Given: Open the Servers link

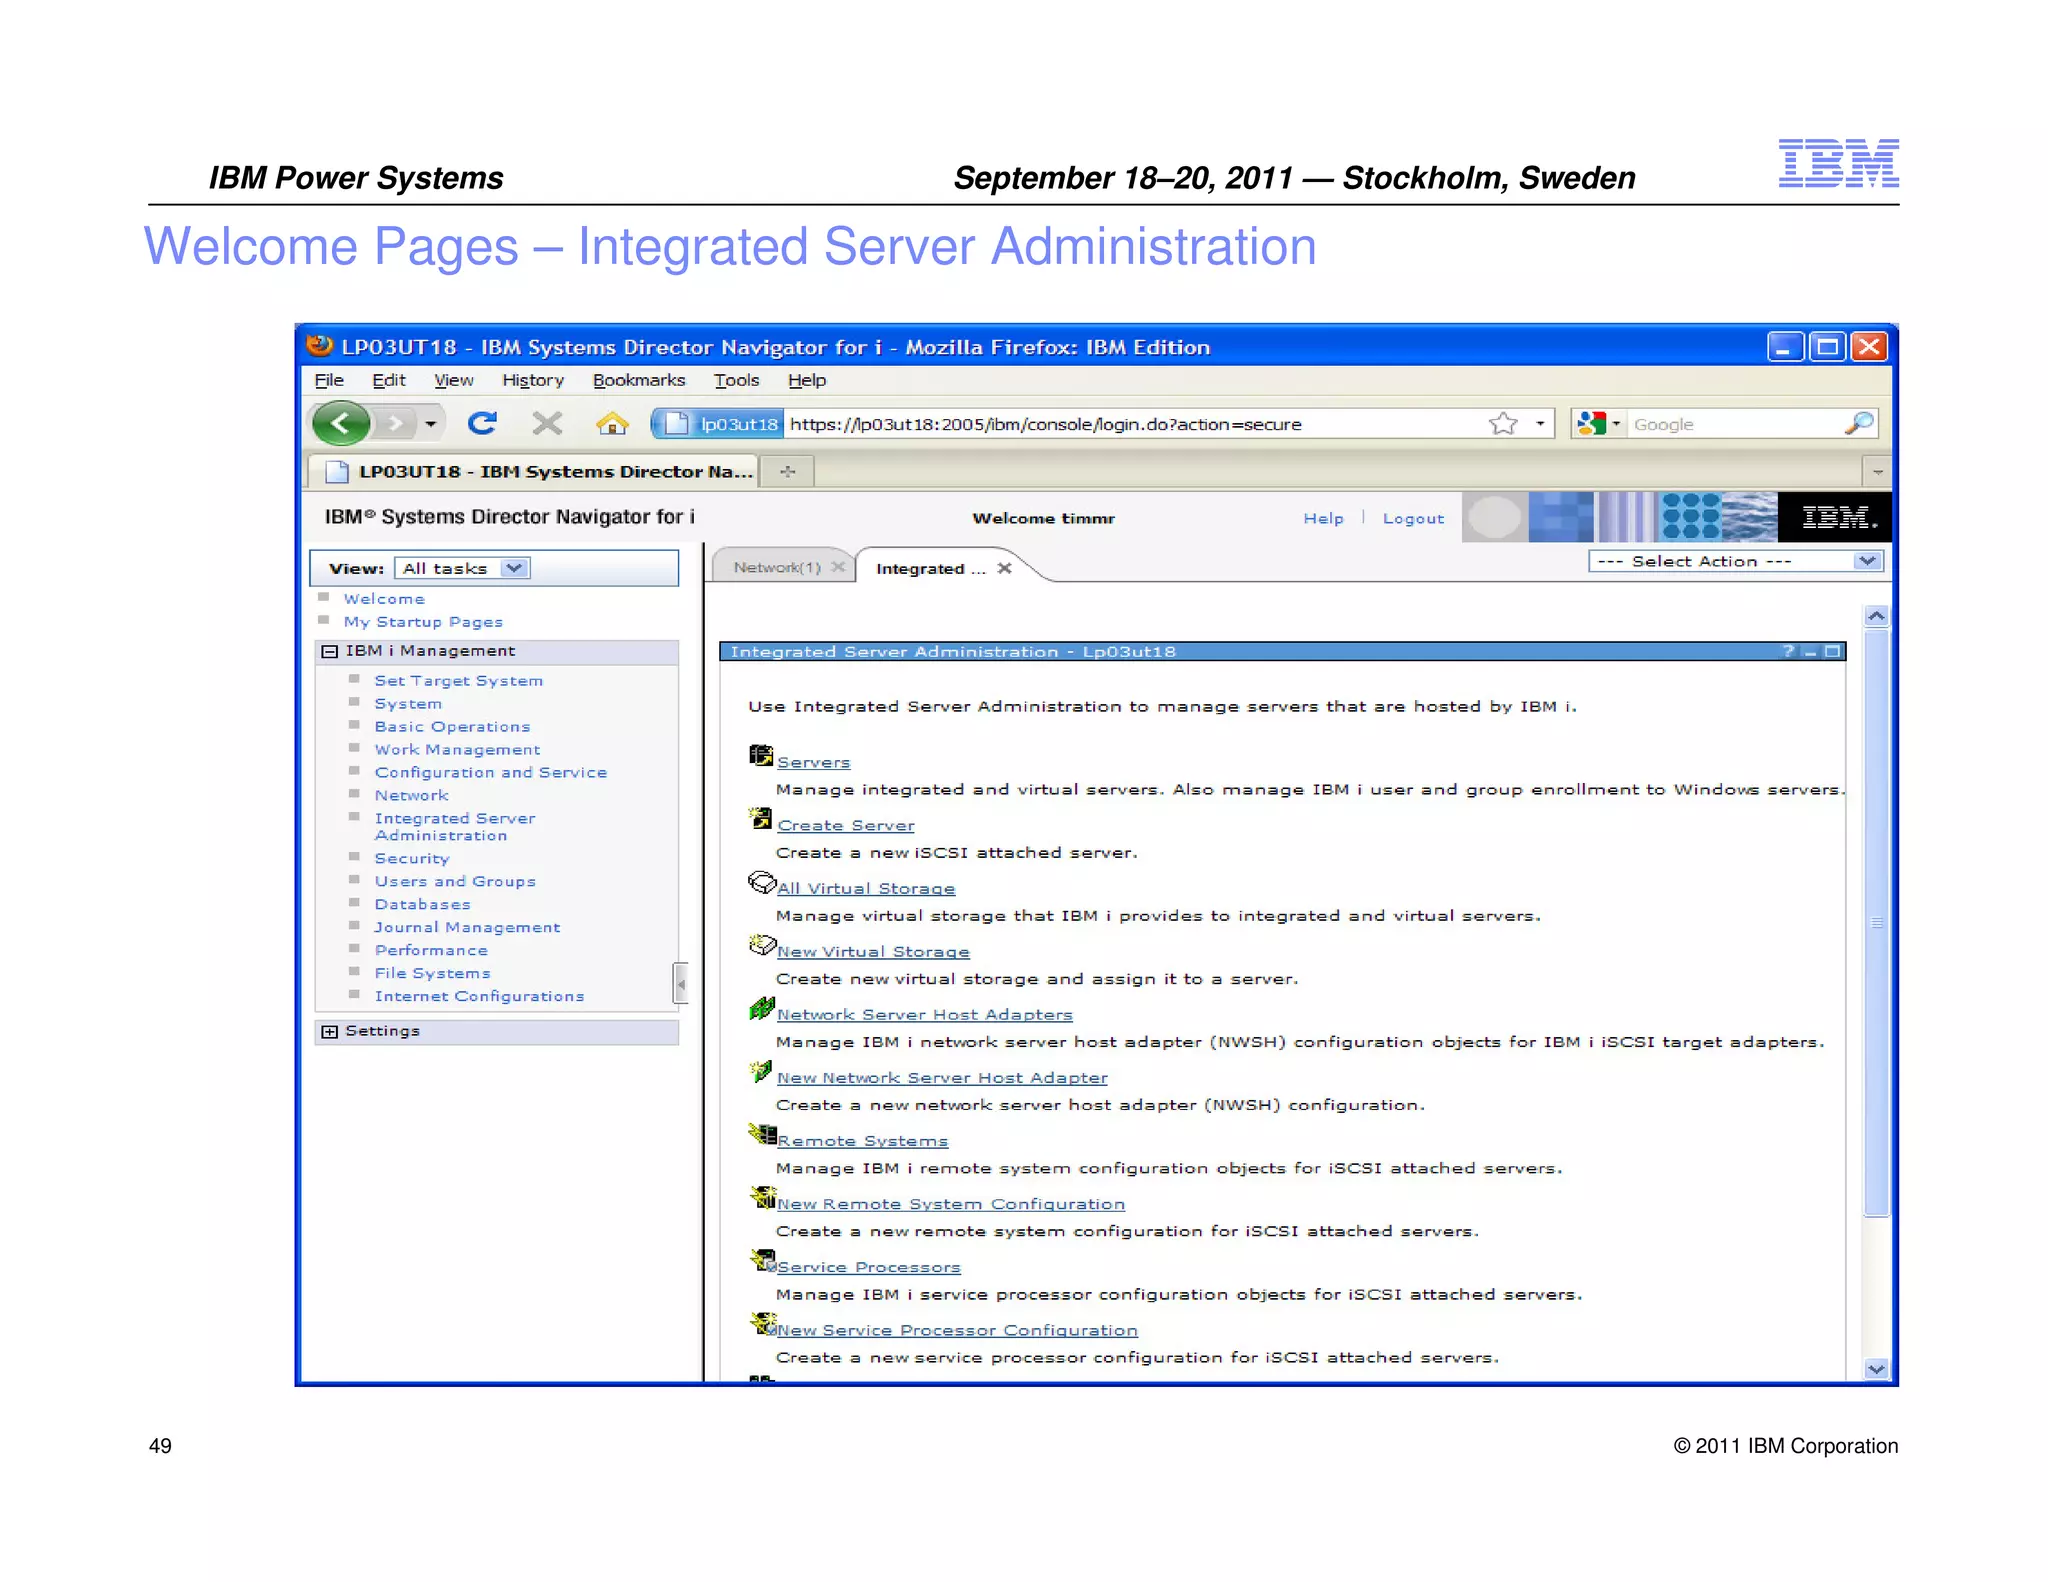Looking at the screenshot, I should click(x=813, y=762).
